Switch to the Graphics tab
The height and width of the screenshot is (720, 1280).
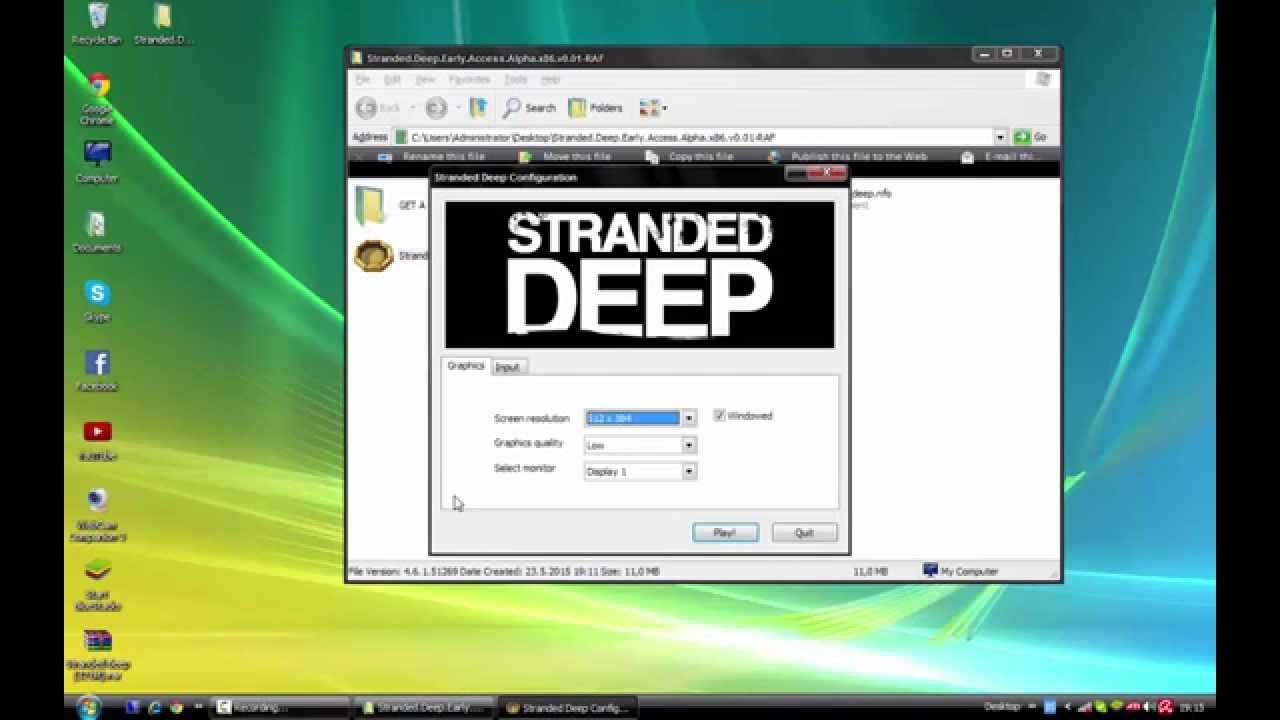(x=465, y=366)
